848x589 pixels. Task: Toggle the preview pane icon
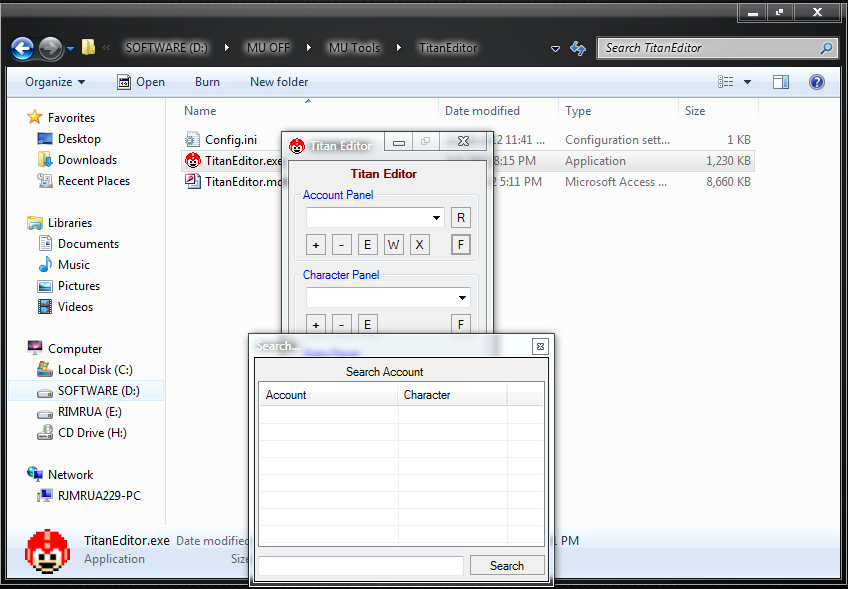(x=781, y=82)
